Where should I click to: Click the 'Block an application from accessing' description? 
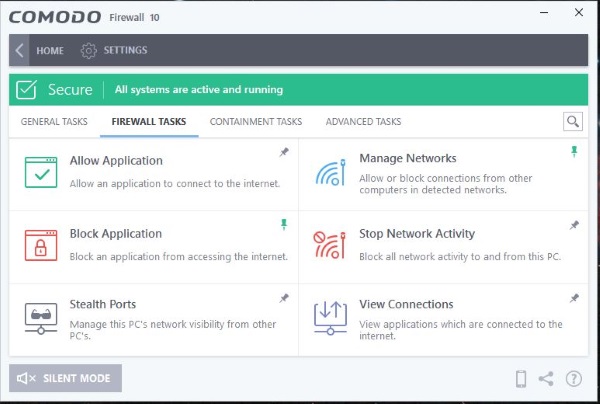click(x=178, y=257)
